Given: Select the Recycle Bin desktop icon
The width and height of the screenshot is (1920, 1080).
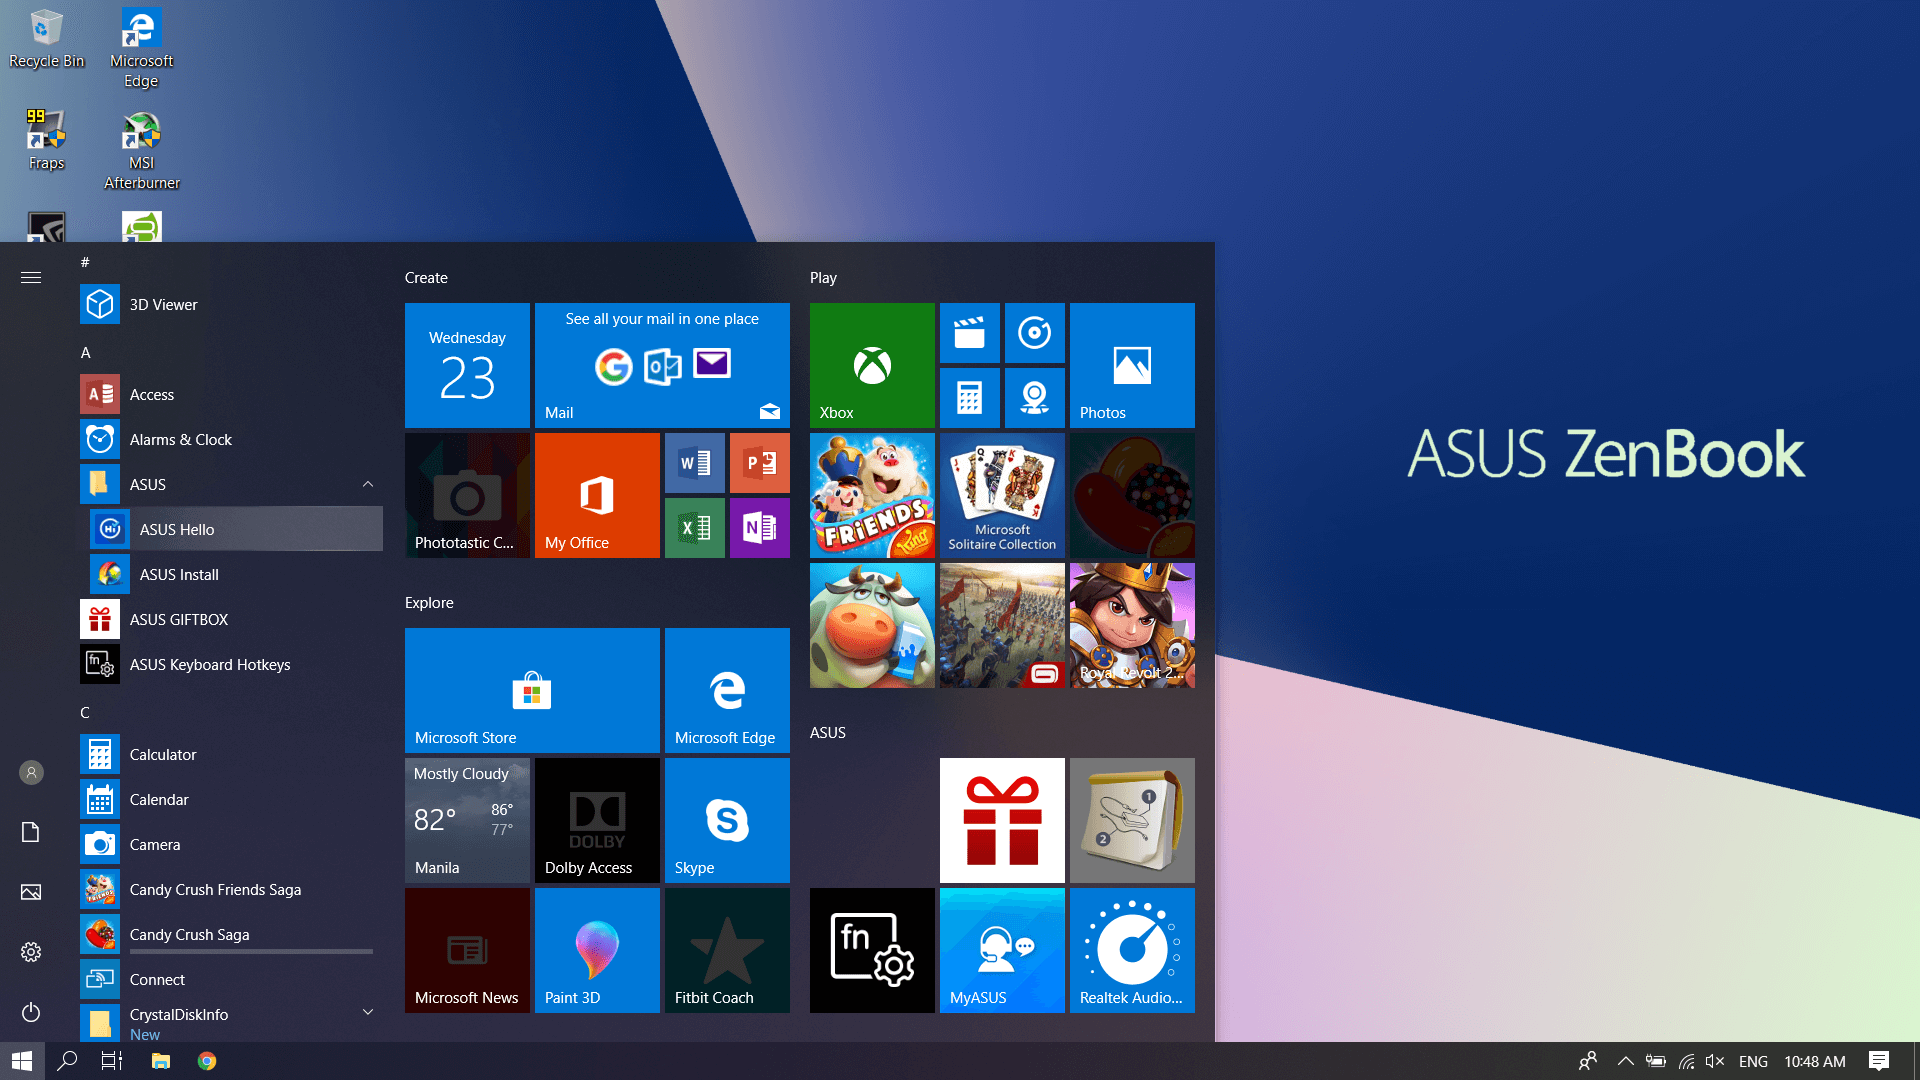Looking at the screenshot, I should (46, 40).
